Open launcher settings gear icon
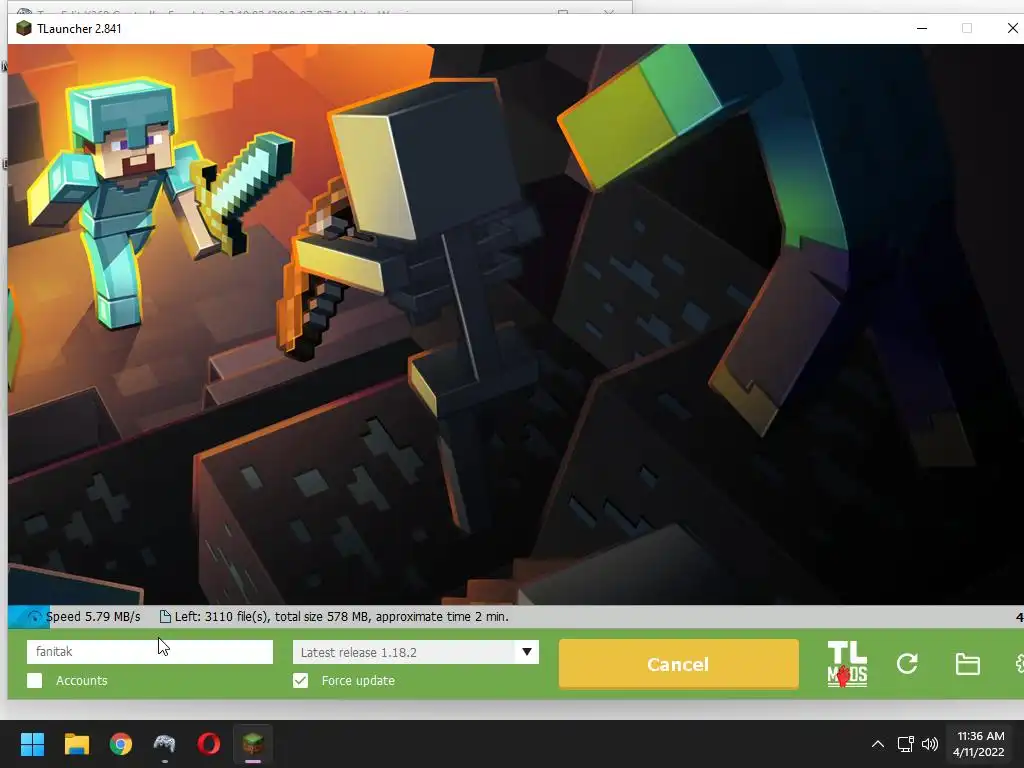1024x768 pixels. (1019, 664)
